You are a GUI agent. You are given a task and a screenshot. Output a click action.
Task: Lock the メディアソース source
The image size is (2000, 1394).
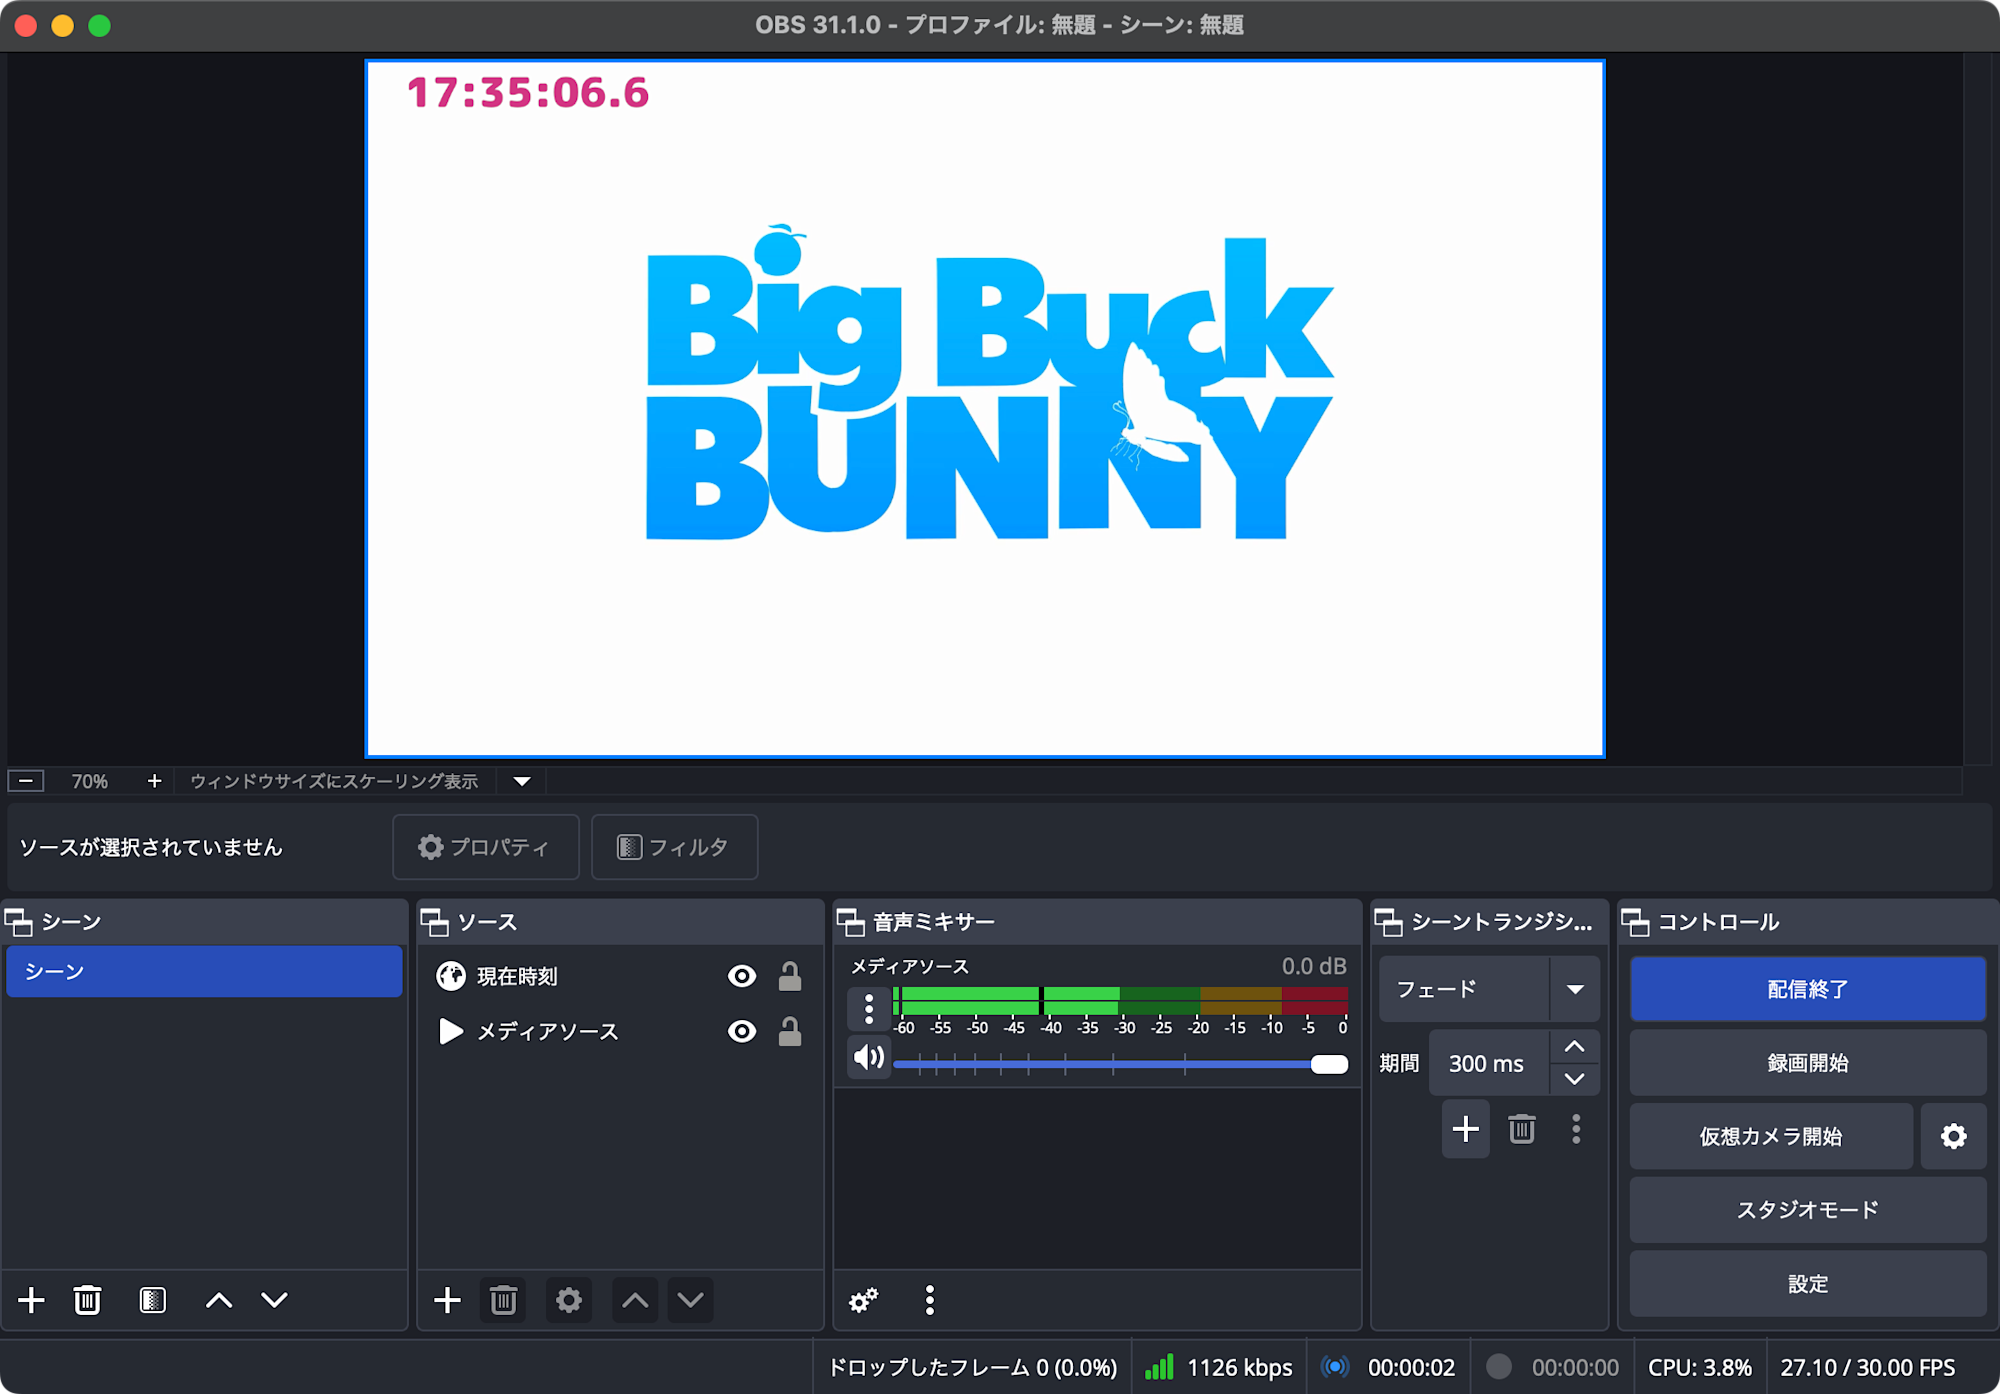(790, 1031)
